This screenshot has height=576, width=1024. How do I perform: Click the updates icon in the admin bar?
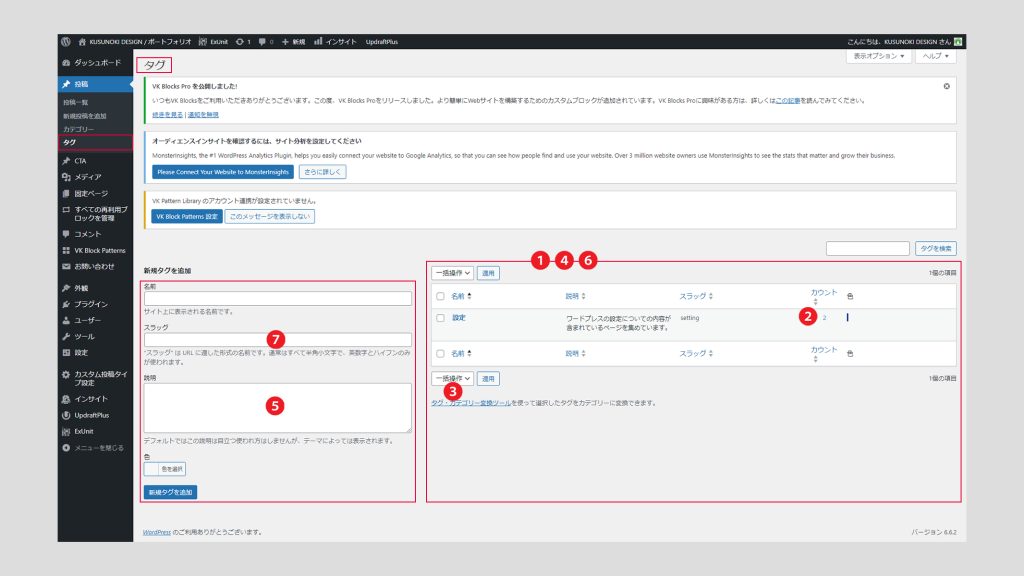click(x=240, y=42)
